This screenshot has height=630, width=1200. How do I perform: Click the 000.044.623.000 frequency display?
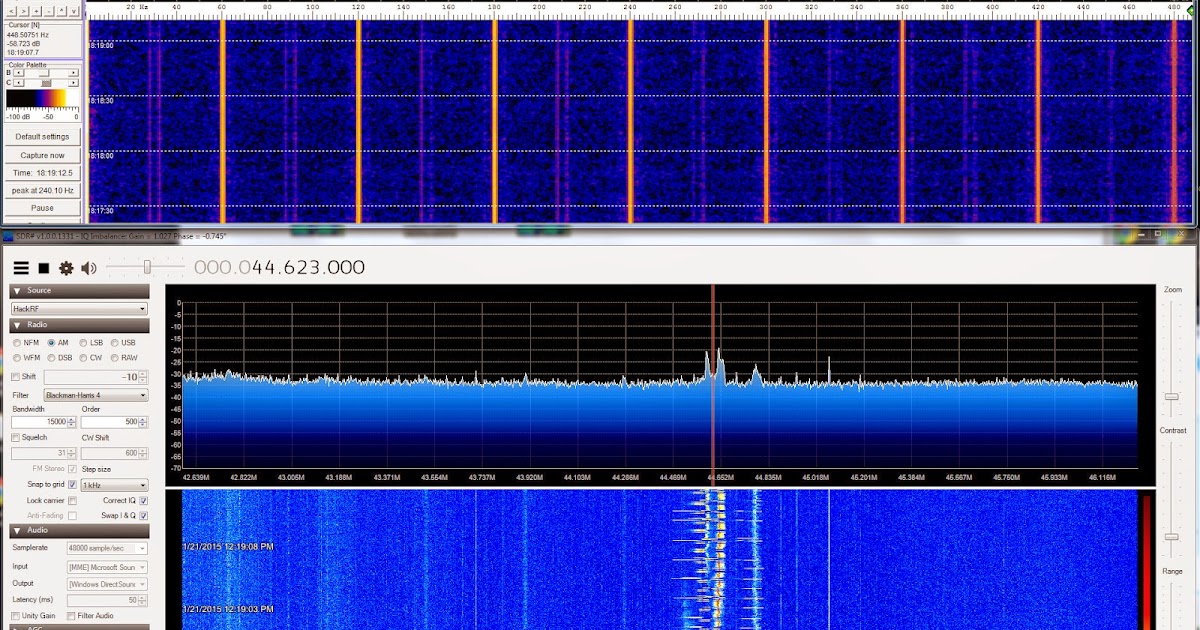point(279,267)
